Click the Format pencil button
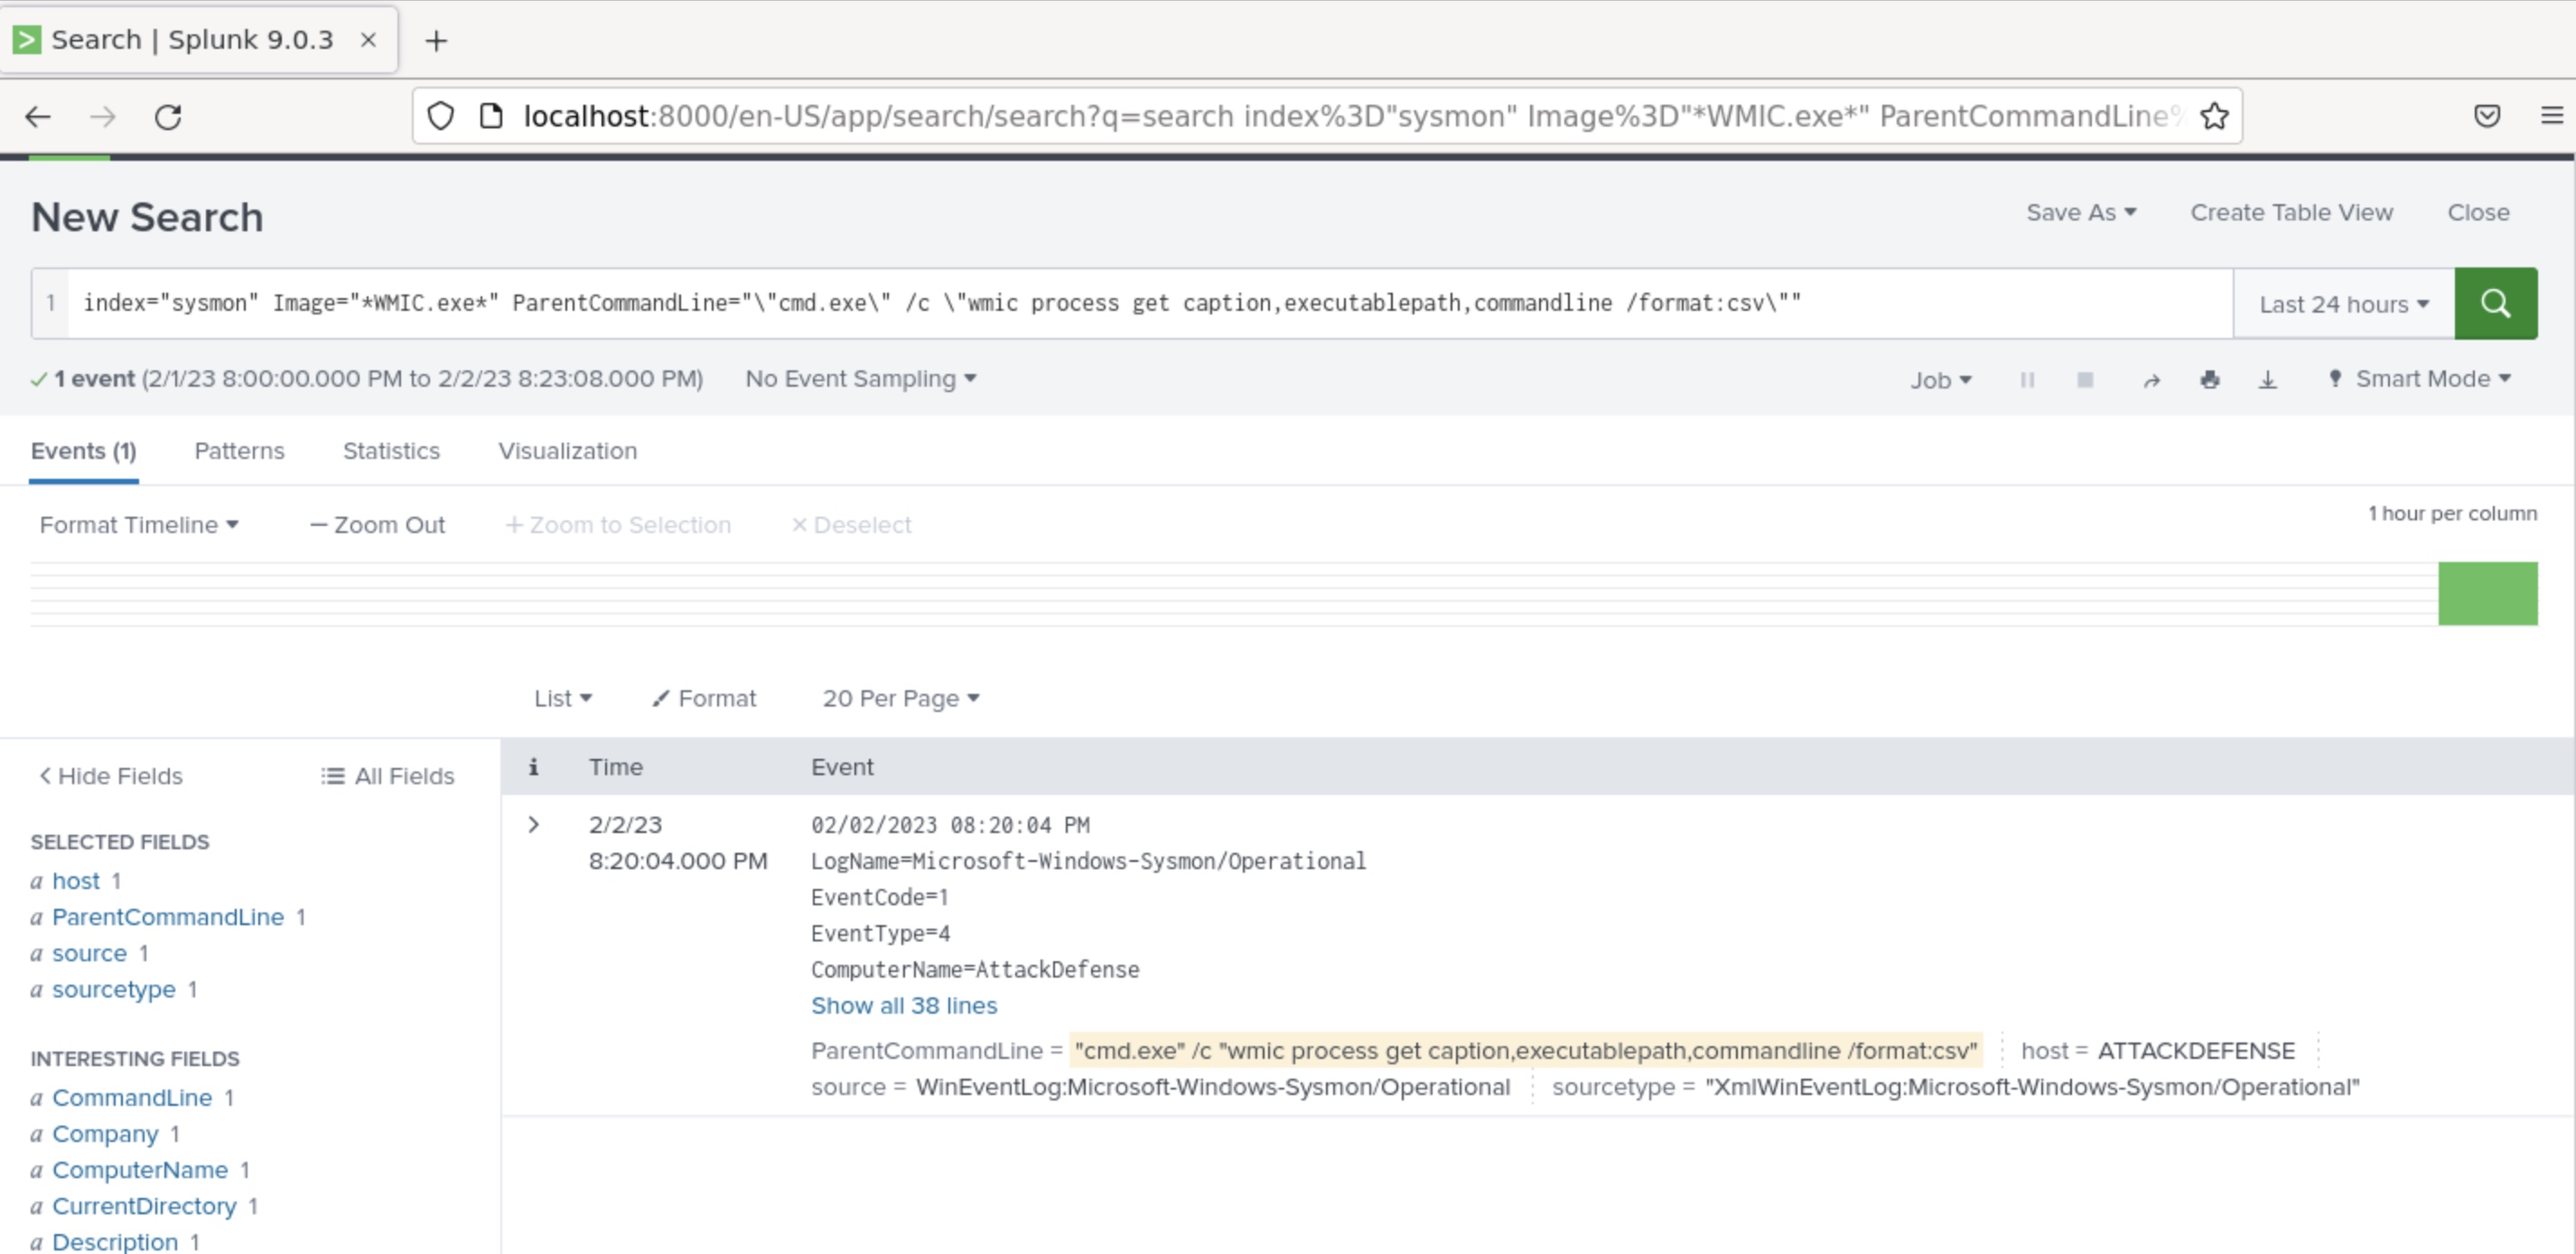This screenshot has width=2576, height=1254. [704, 698]
